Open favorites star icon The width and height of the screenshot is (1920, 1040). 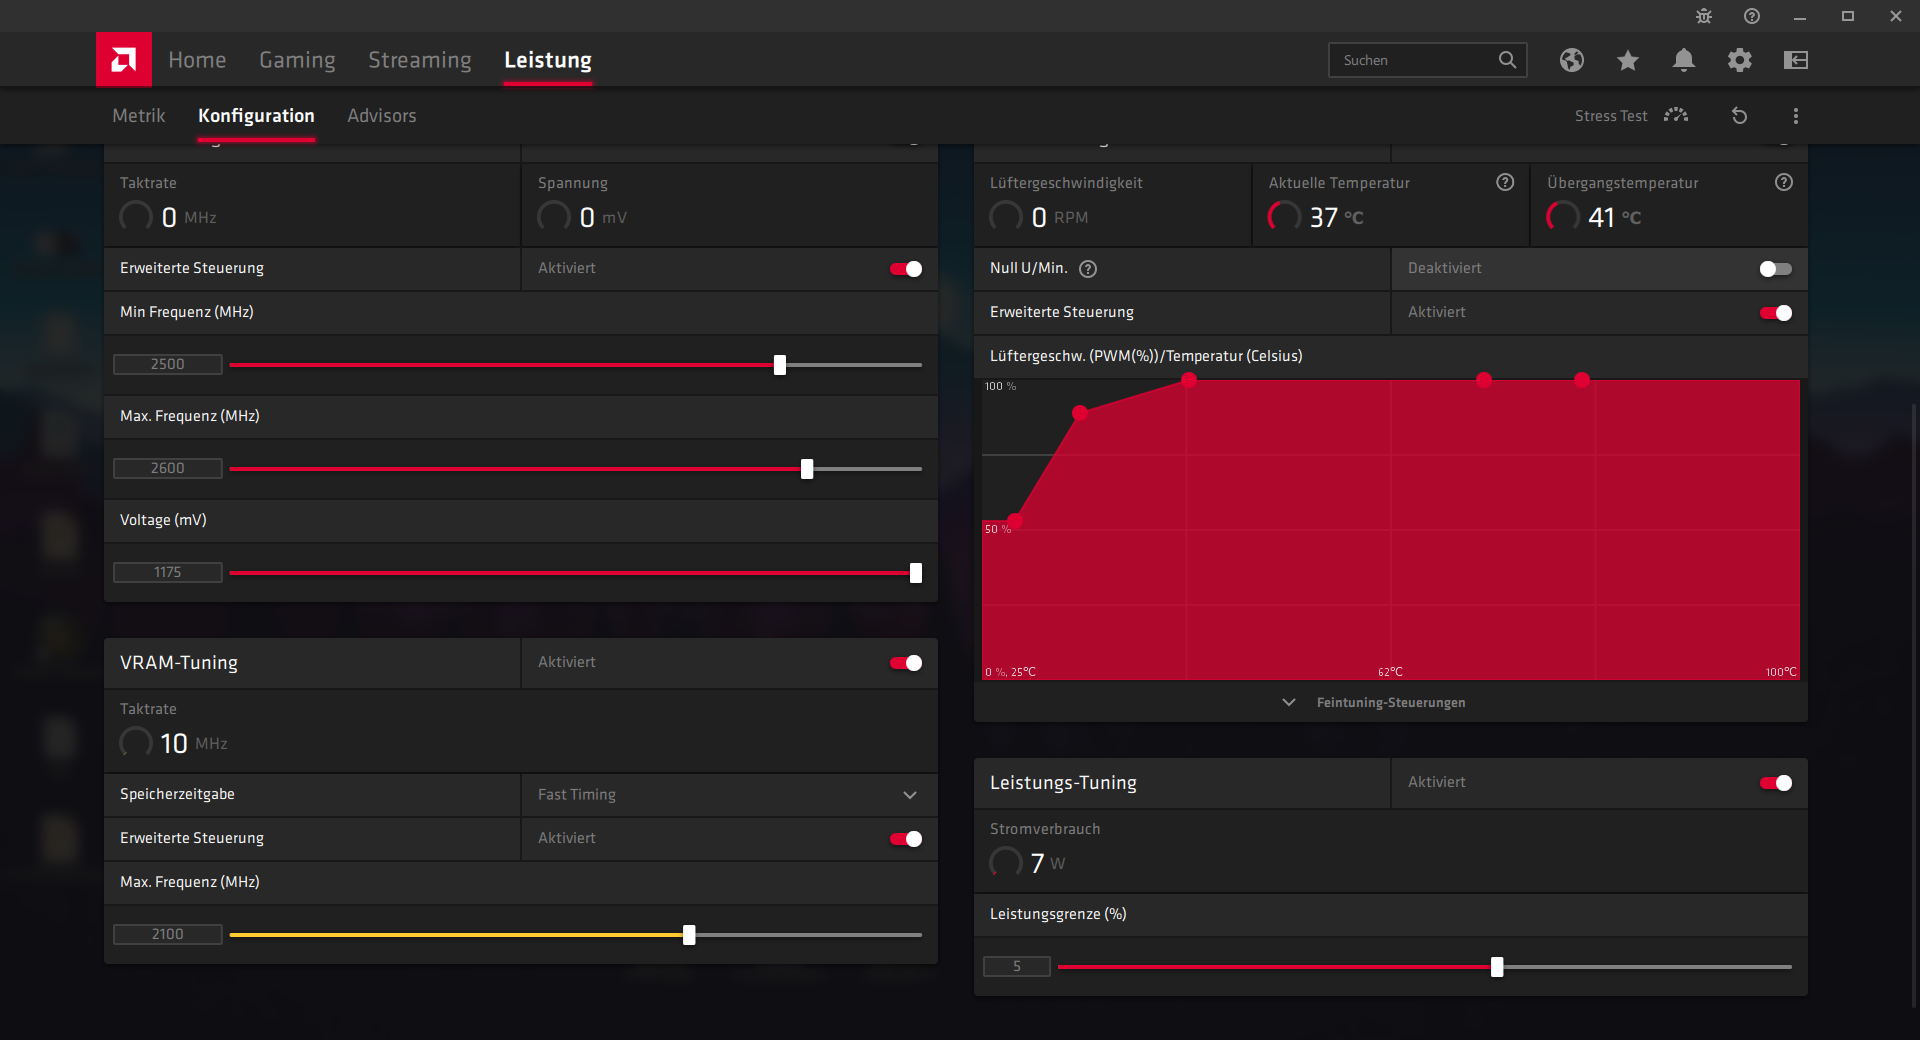point(1628,60)
